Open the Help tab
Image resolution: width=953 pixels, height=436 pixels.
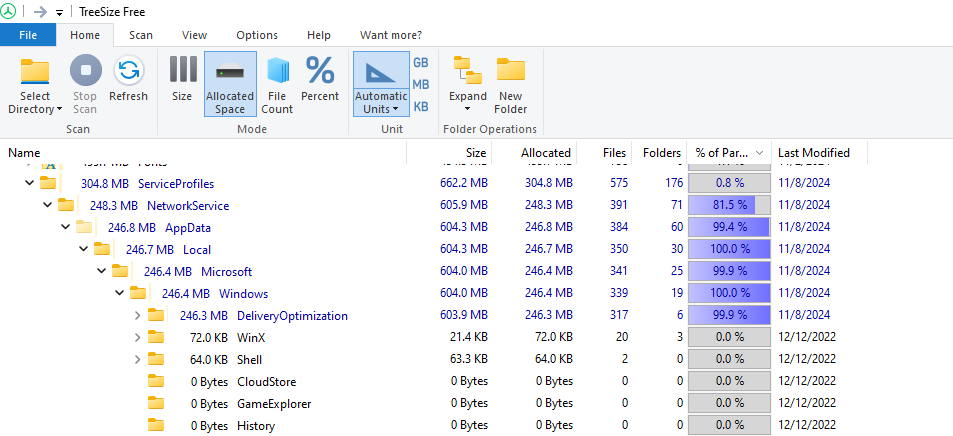[x=318, y=35]
